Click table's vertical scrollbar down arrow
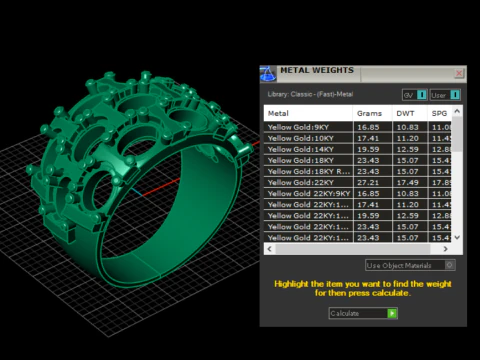 click(x=457, y=237)
